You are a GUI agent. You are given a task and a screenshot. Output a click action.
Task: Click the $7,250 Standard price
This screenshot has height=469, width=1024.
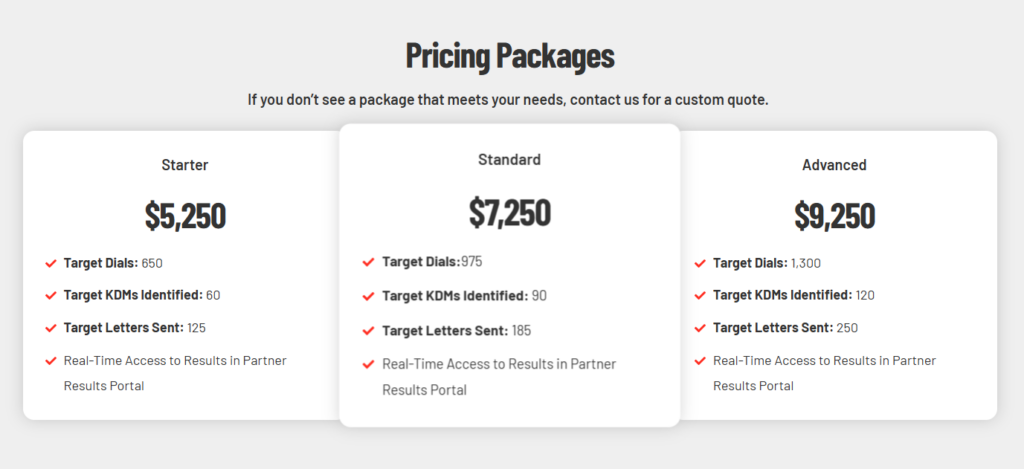point(509,211)
